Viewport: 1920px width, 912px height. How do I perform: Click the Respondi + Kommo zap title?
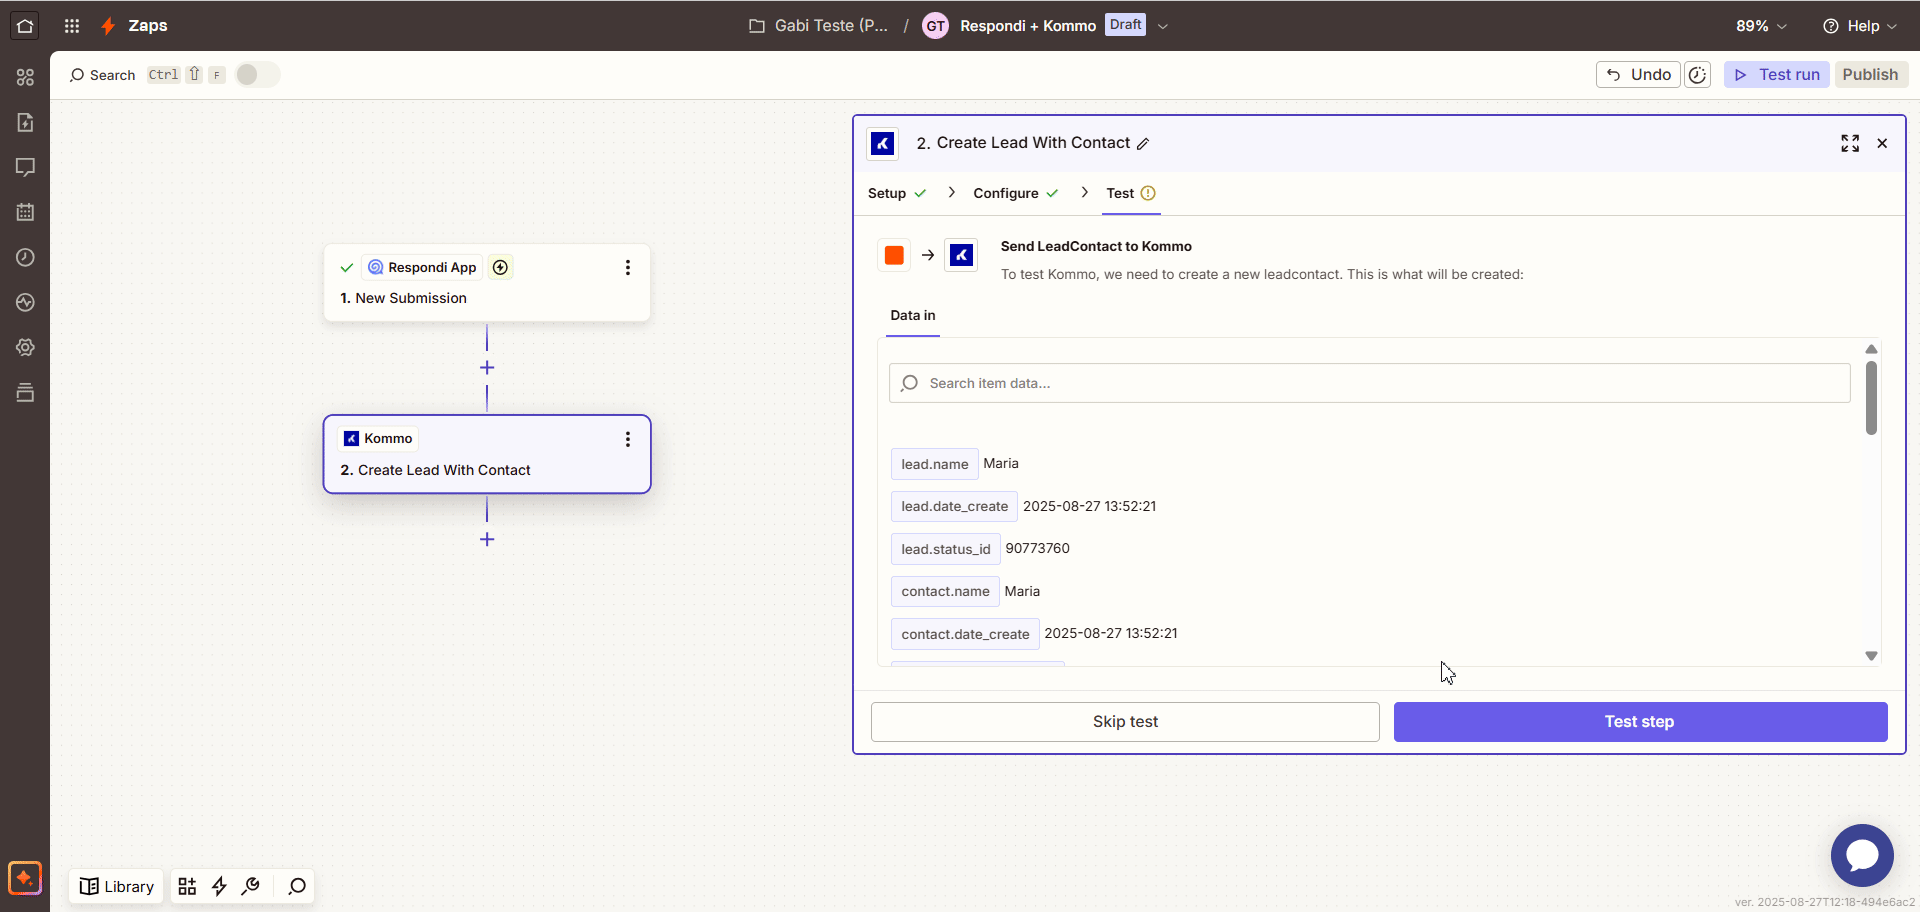(x=1028, y=26)
